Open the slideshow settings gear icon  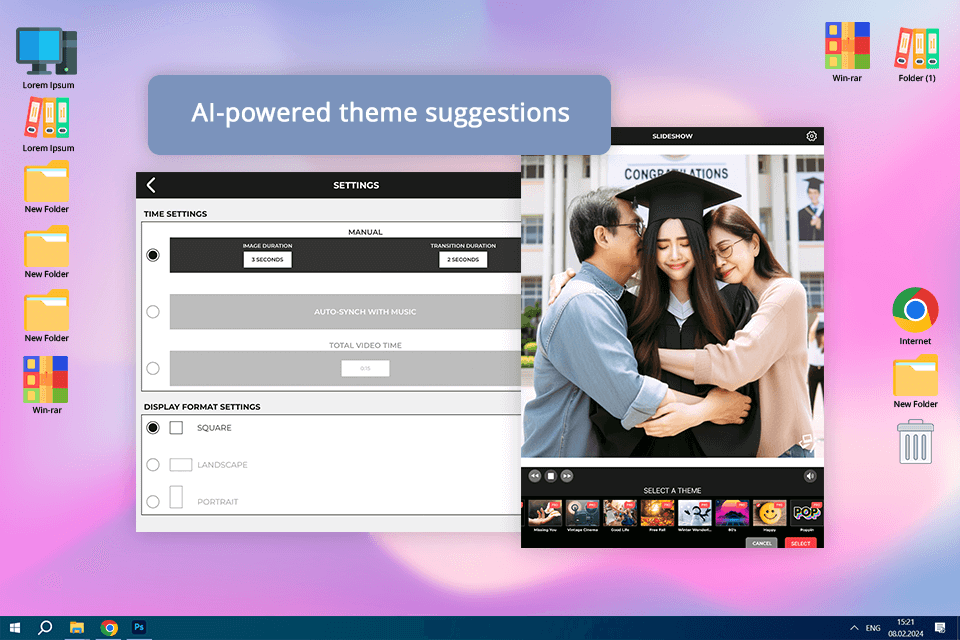click(x=811, y=136)
